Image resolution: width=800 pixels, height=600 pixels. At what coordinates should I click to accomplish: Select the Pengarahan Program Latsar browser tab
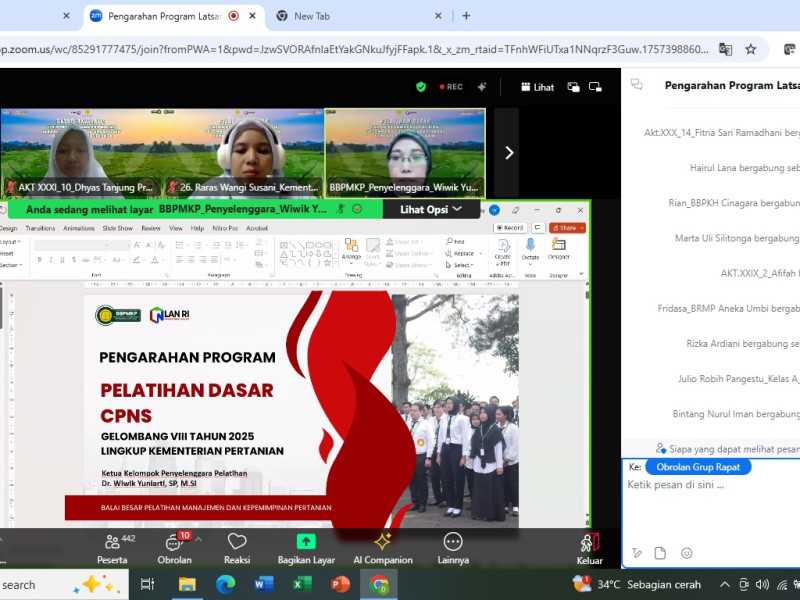click(160, 16)
